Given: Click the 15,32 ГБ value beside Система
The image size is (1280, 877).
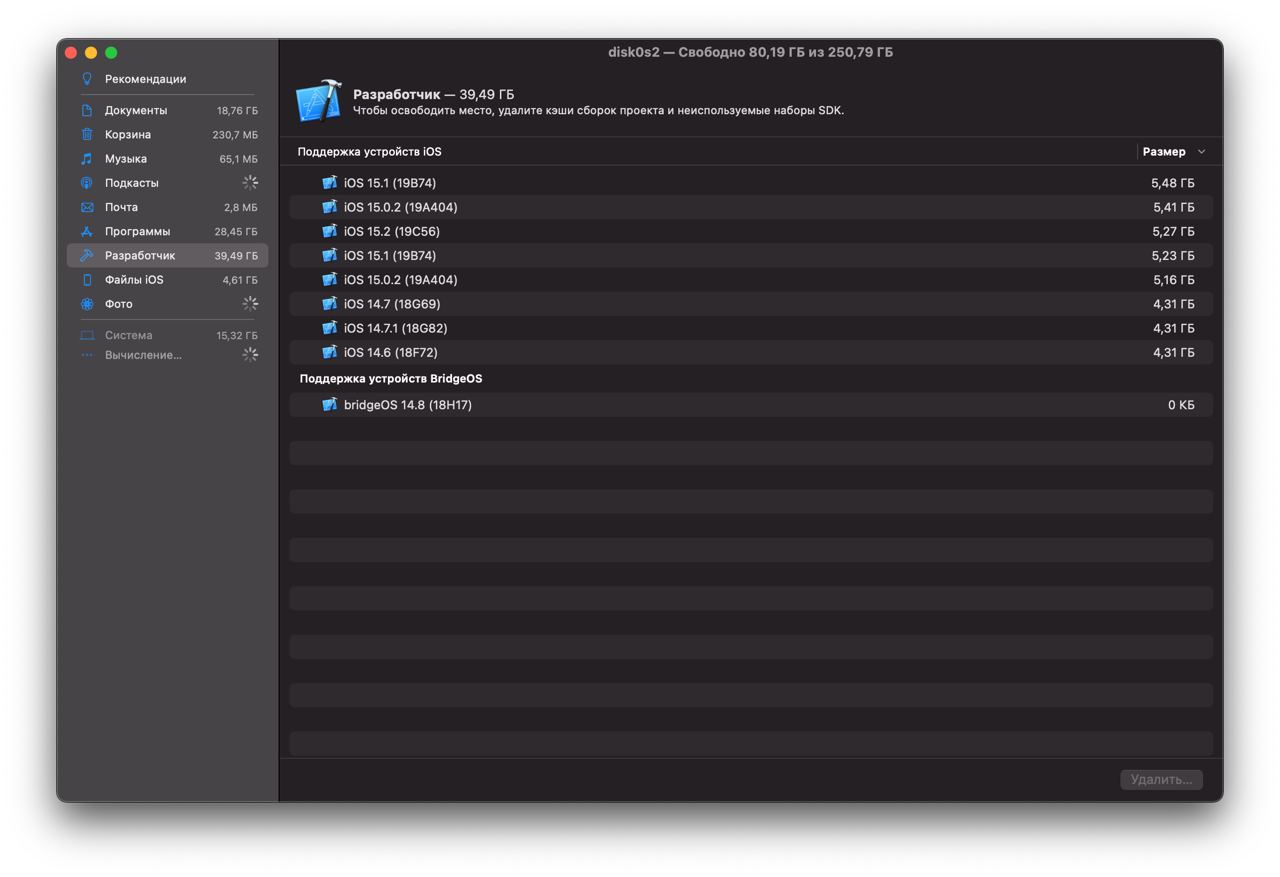Looking at the screenshot, I should [237, 336].
